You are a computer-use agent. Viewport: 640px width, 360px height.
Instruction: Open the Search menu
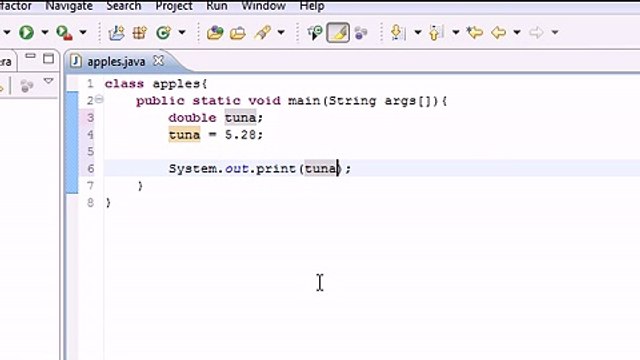124,6
